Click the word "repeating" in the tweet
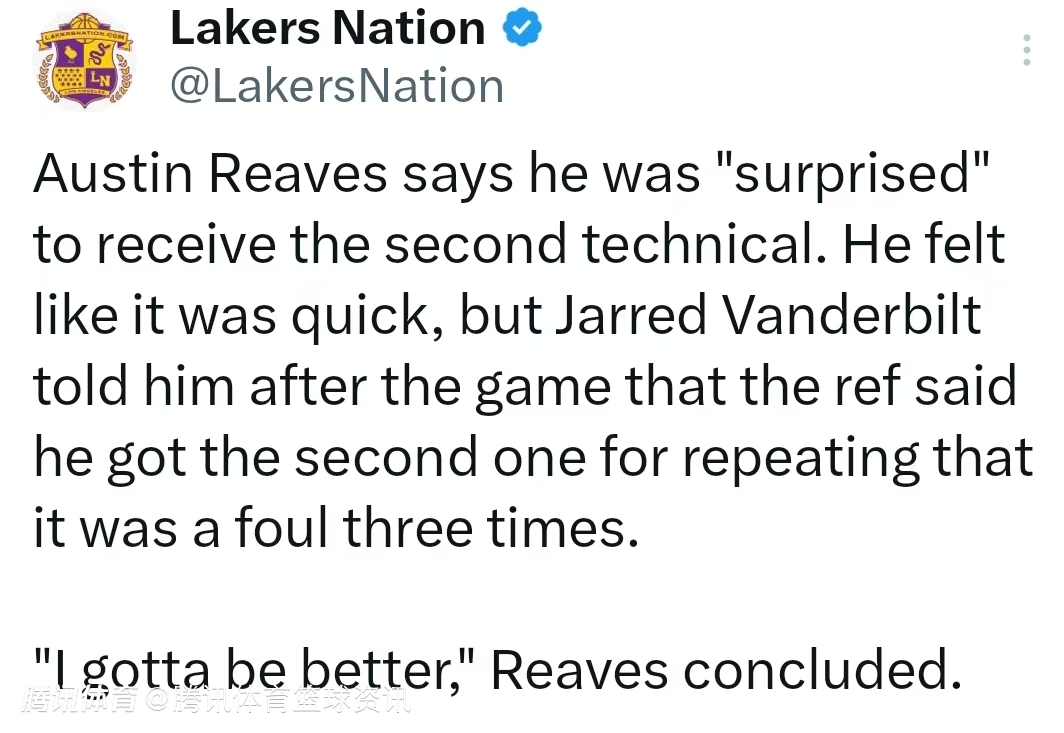 pyautogui.click(x=795, y=458)
